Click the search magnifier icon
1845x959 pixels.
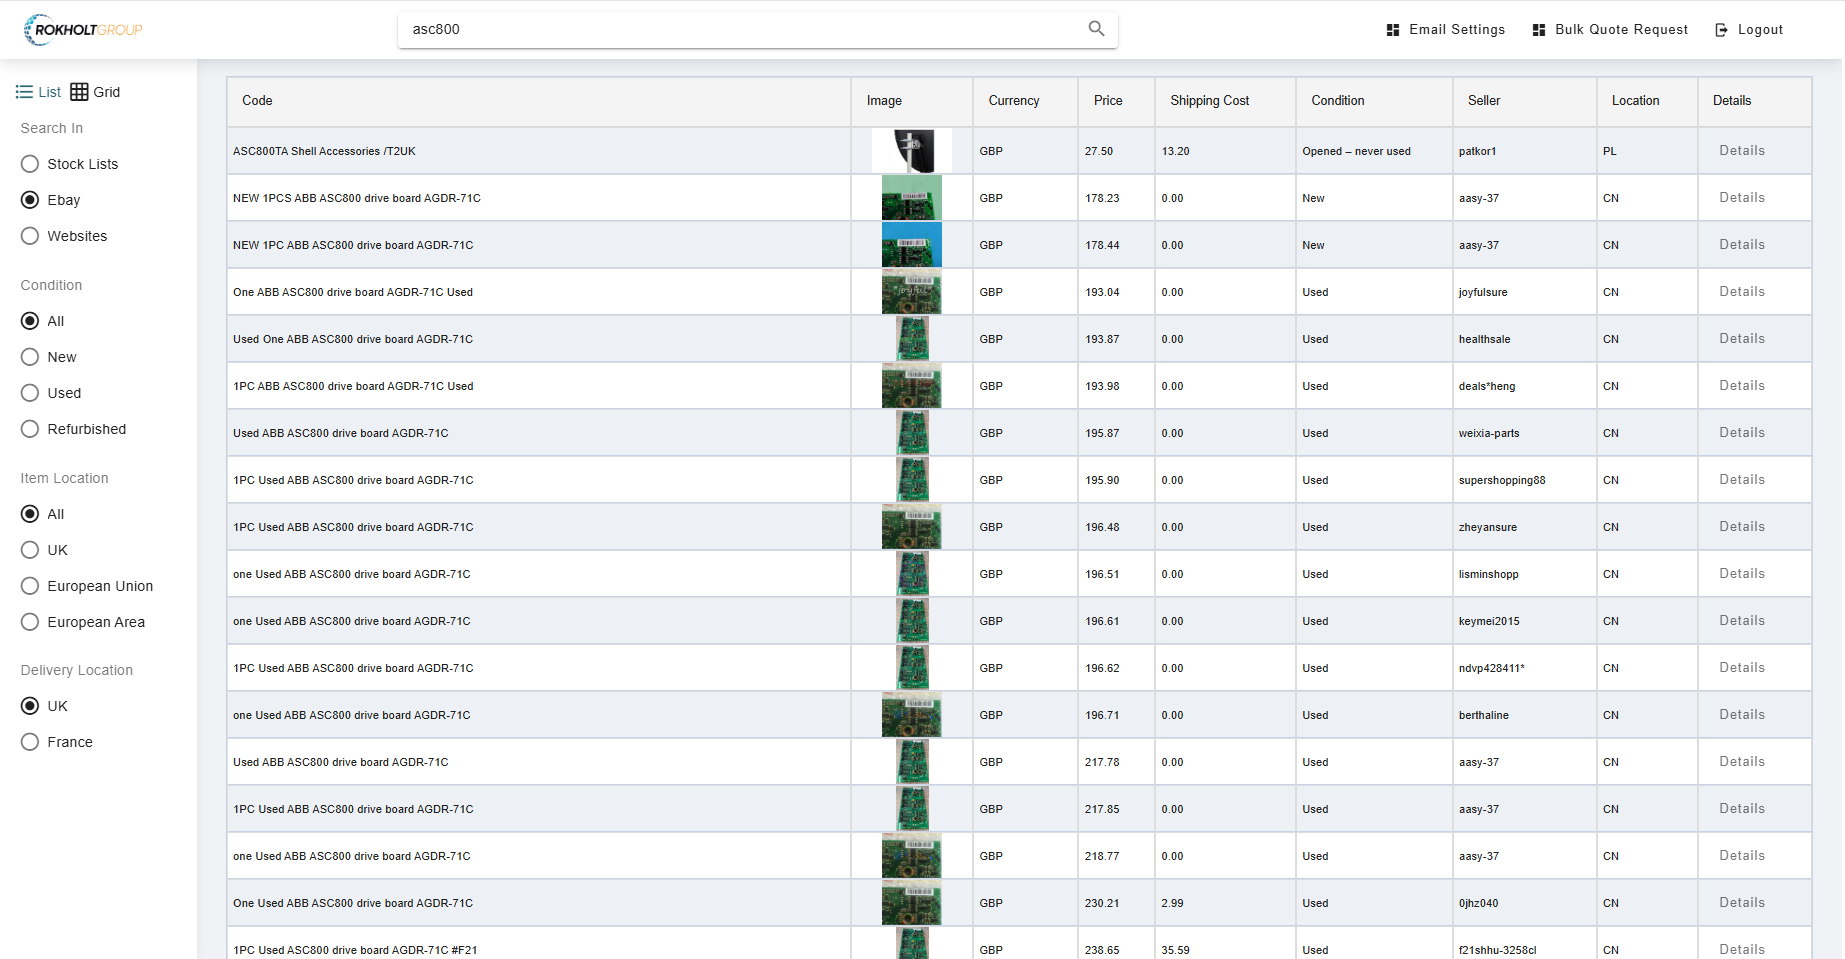[x=1096, y=29]
